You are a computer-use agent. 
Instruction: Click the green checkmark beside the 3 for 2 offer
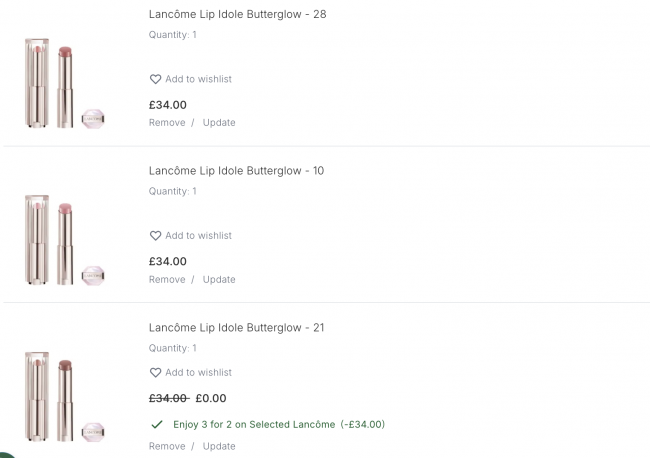157,424
